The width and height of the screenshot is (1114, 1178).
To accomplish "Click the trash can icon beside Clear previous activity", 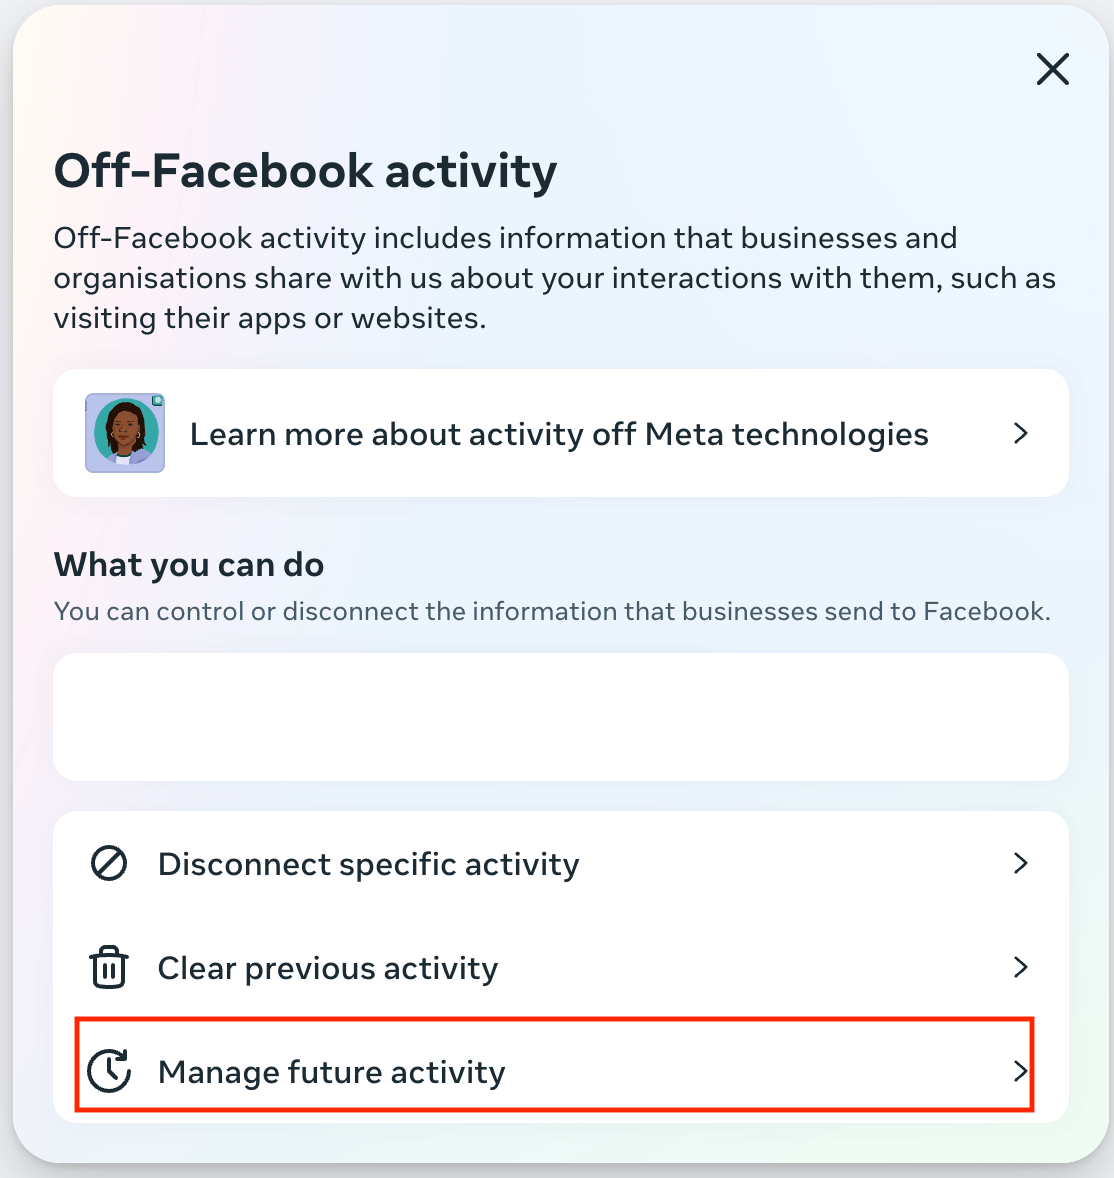I will 109,967.
